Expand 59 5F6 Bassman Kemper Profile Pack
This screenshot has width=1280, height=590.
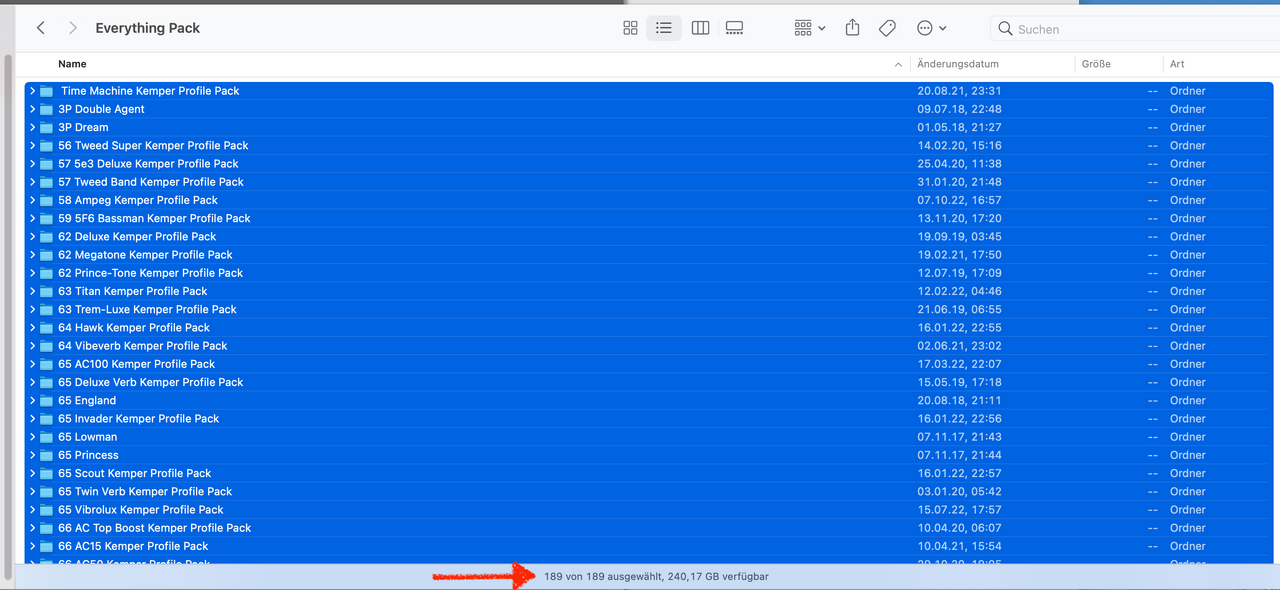coord(32,218)
